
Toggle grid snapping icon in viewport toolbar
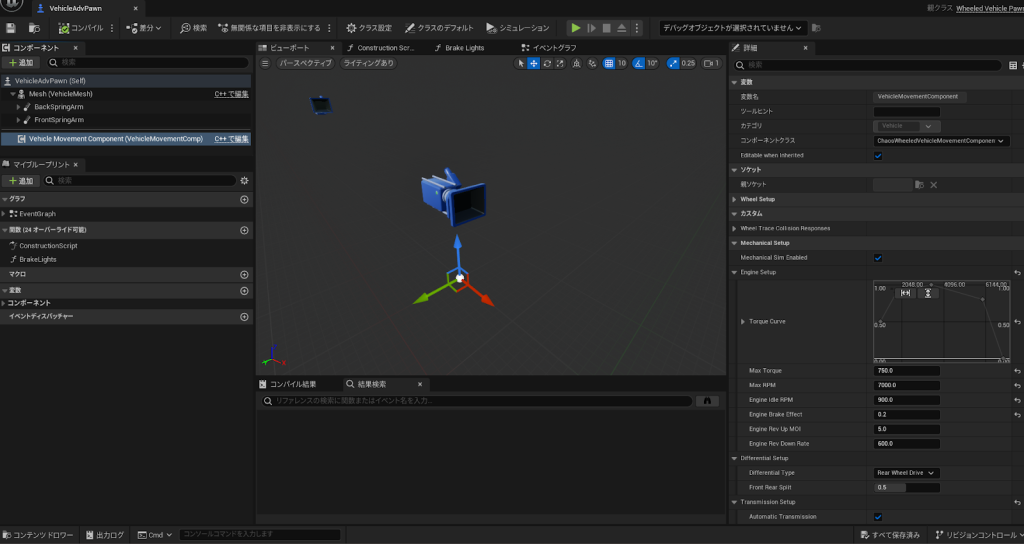pos(607,63)
